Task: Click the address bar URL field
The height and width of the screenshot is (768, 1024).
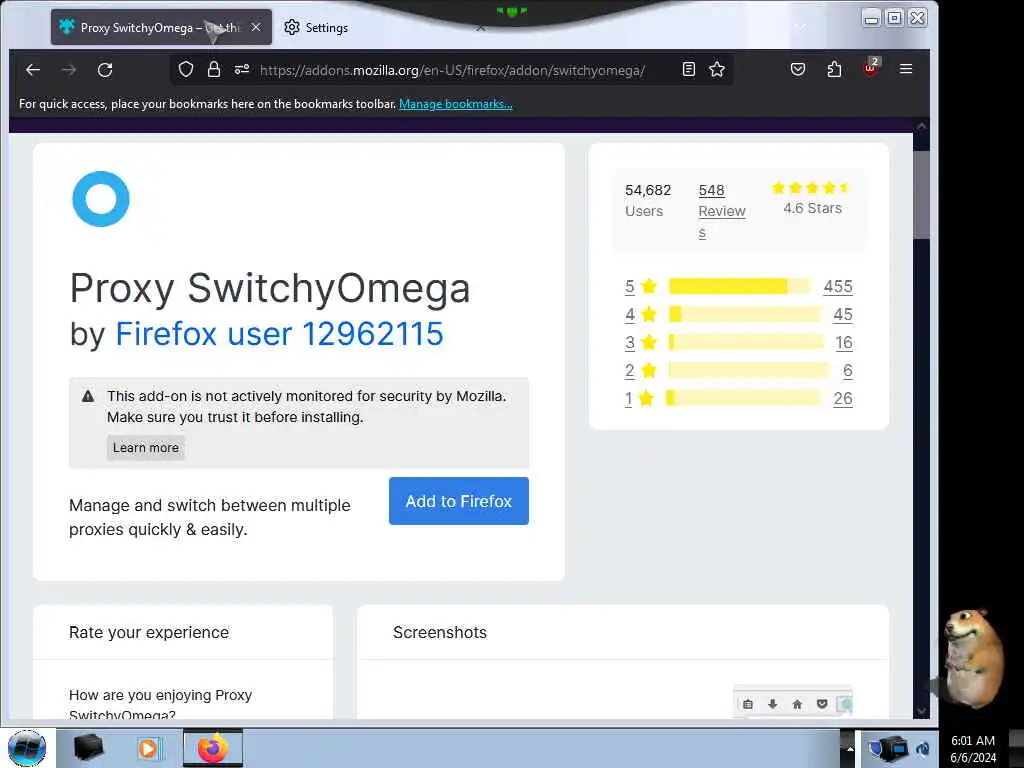Action: coord(452,70)
